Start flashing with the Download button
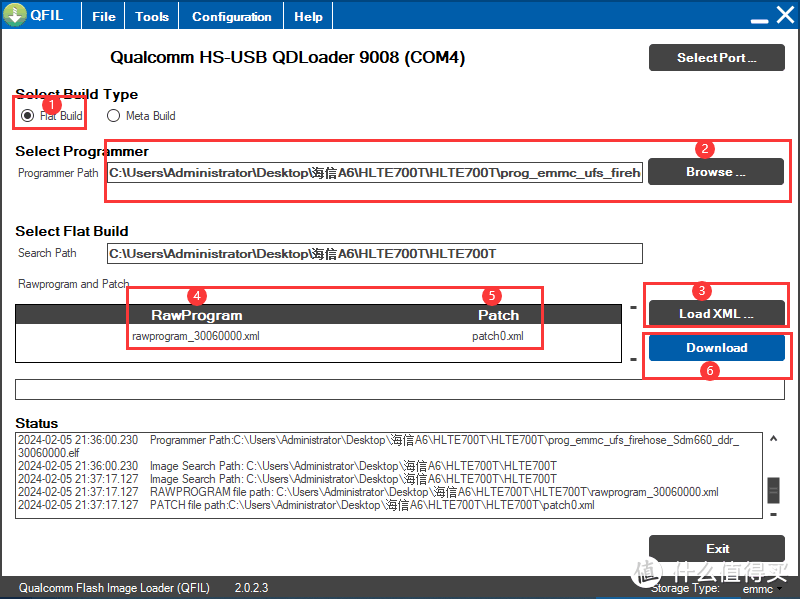The image size is (800, 599). pos(716,348)
